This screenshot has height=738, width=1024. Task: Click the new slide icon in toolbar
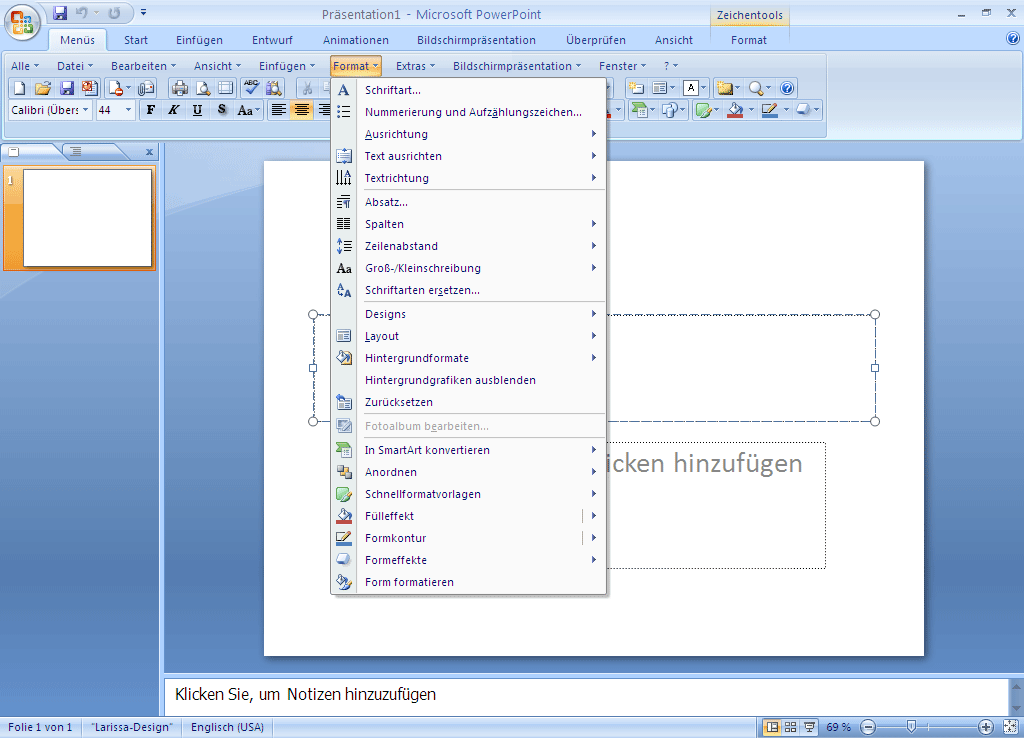coord(636,88)
